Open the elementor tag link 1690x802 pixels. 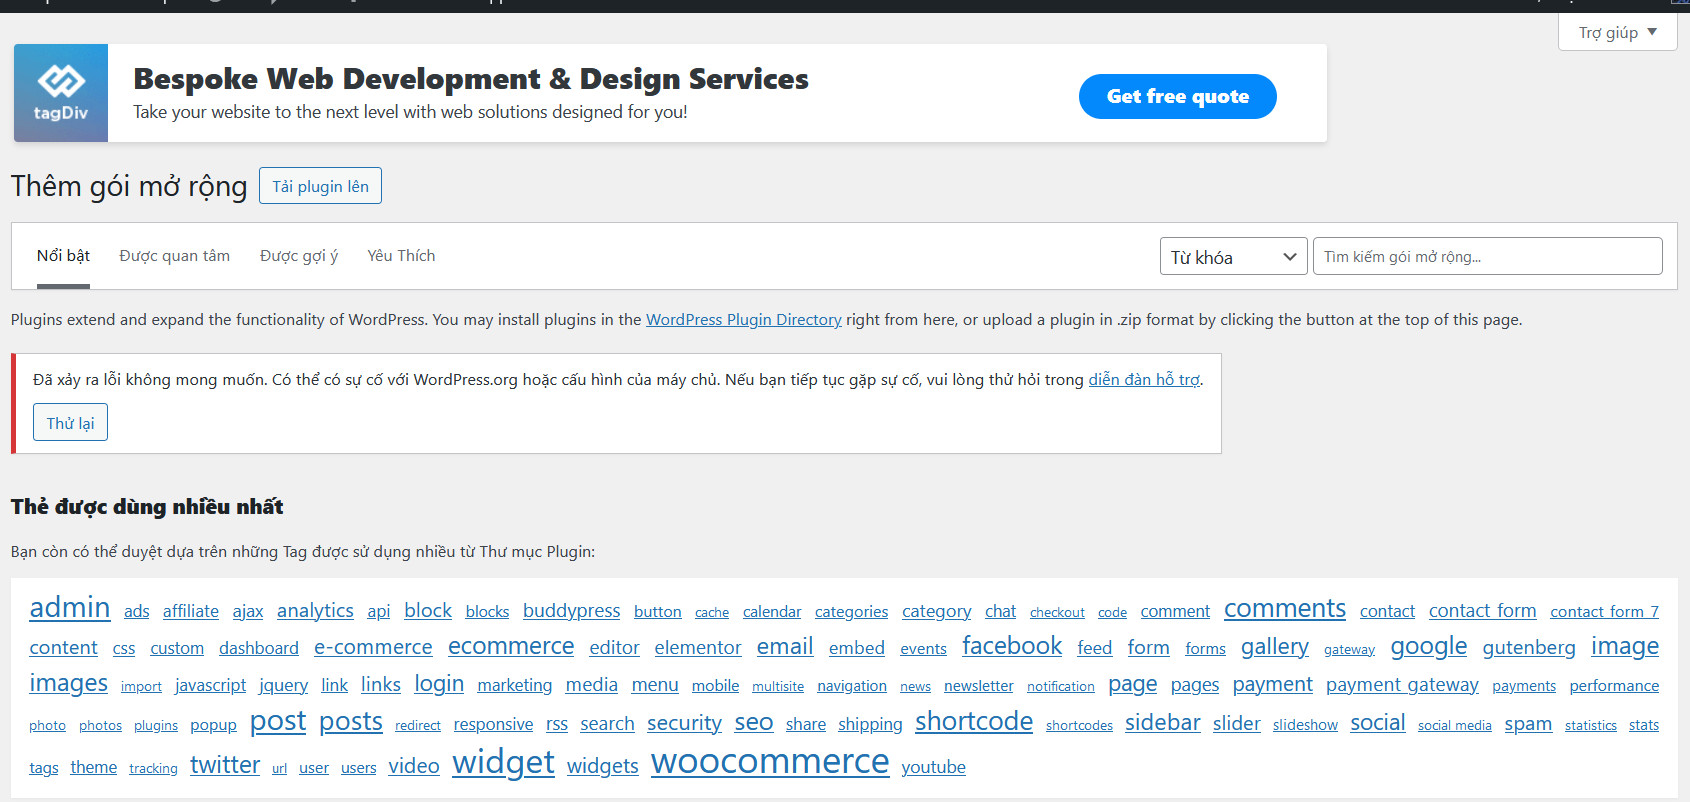(698, 647)
